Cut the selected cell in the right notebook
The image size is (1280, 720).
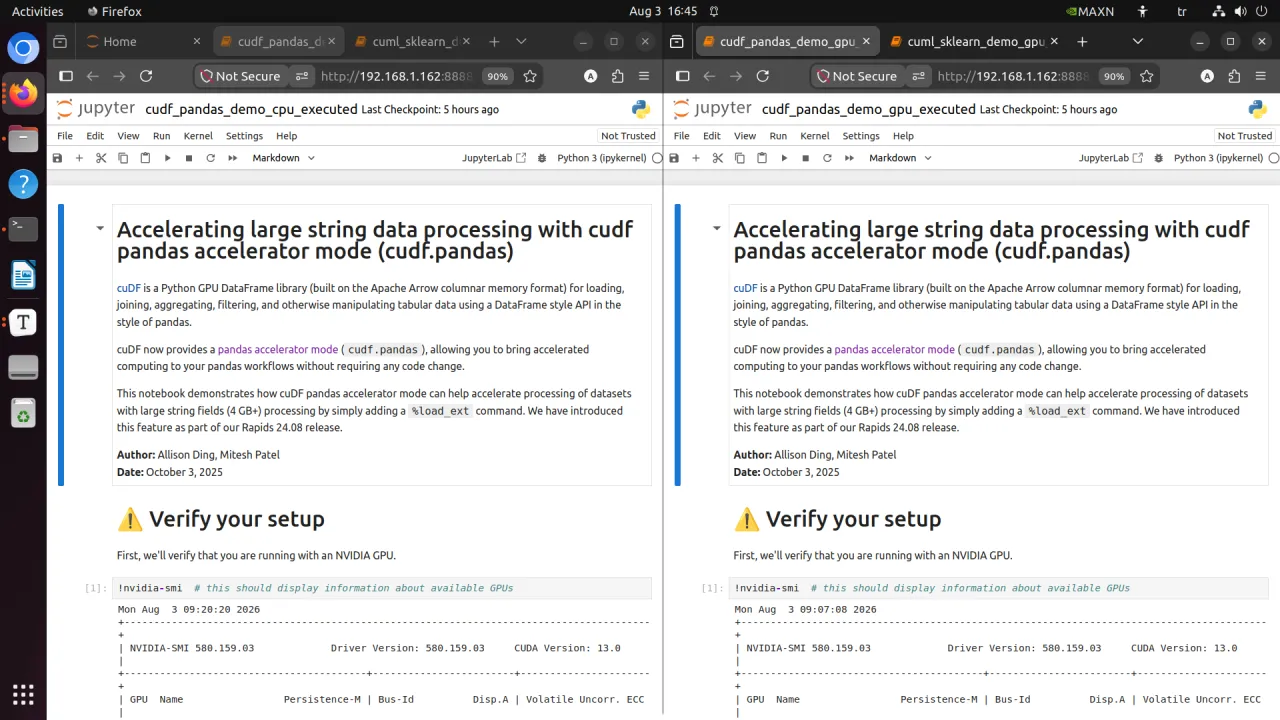click(718, 158)
